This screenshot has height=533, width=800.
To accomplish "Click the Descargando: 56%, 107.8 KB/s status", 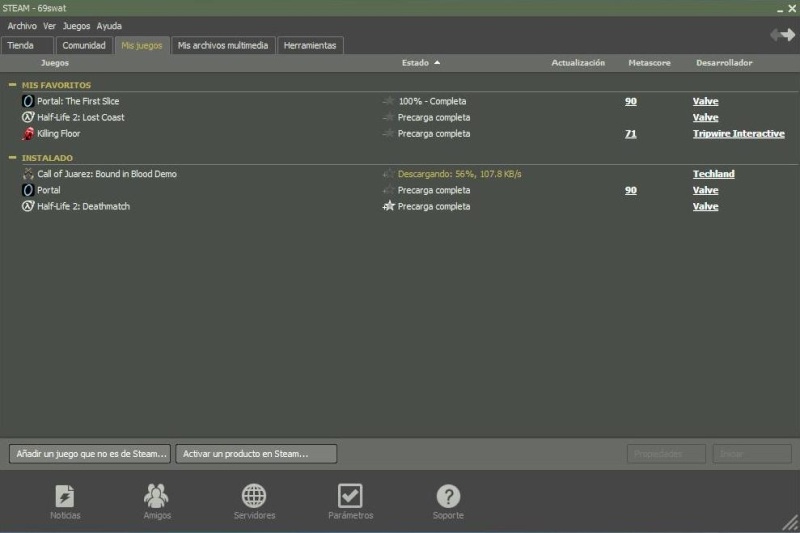I will click(x=460, y=174).
